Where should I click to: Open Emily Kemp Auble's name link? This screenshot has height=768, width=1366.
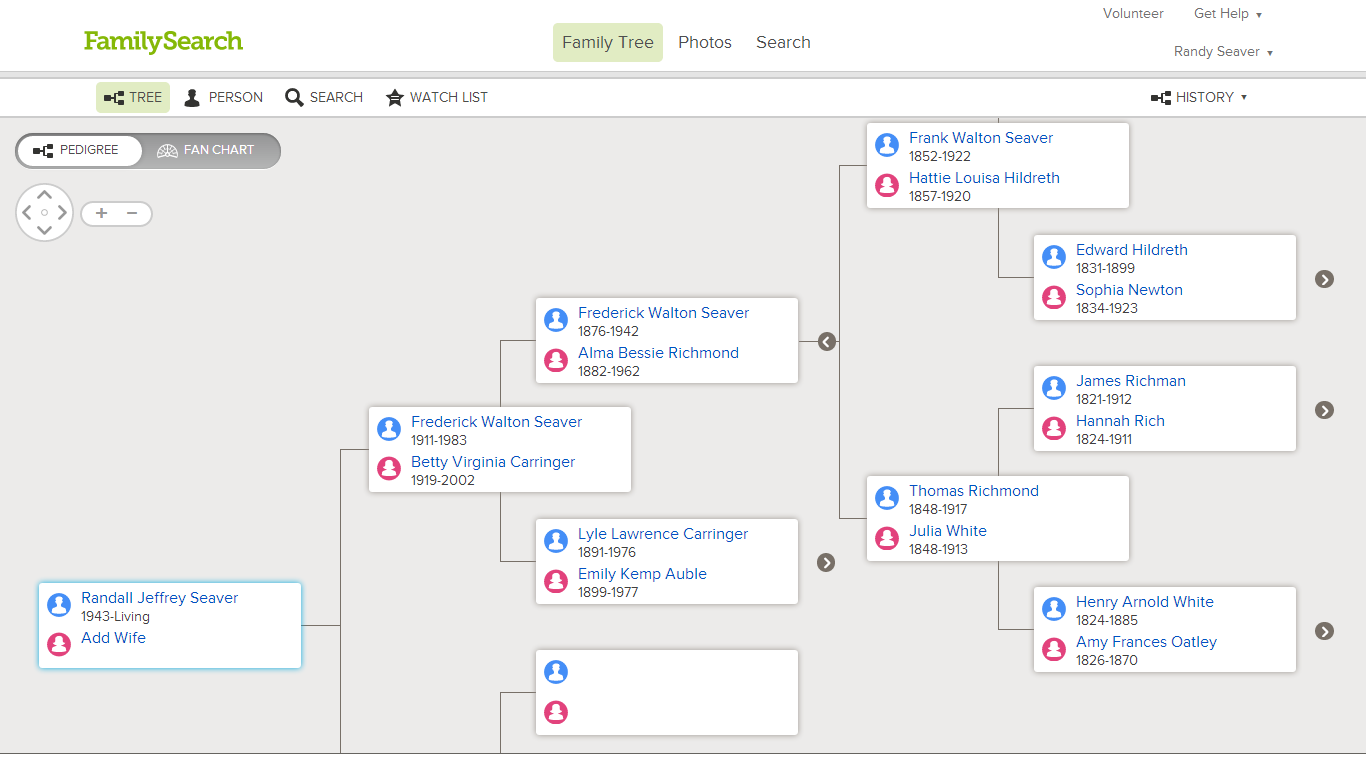tap(642, 574)
